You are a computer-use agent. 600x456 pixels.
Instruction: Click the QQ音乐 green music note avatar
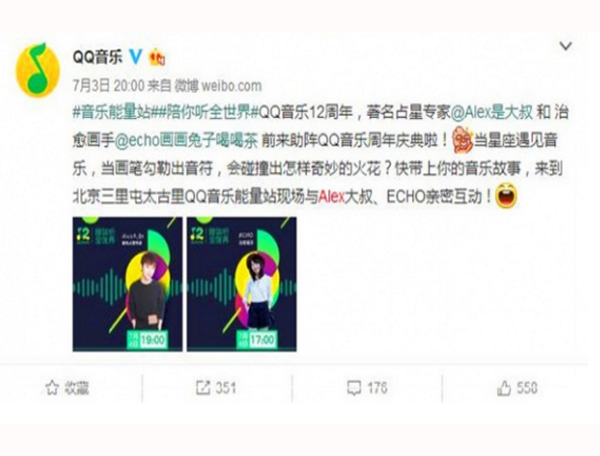point(38,70)
